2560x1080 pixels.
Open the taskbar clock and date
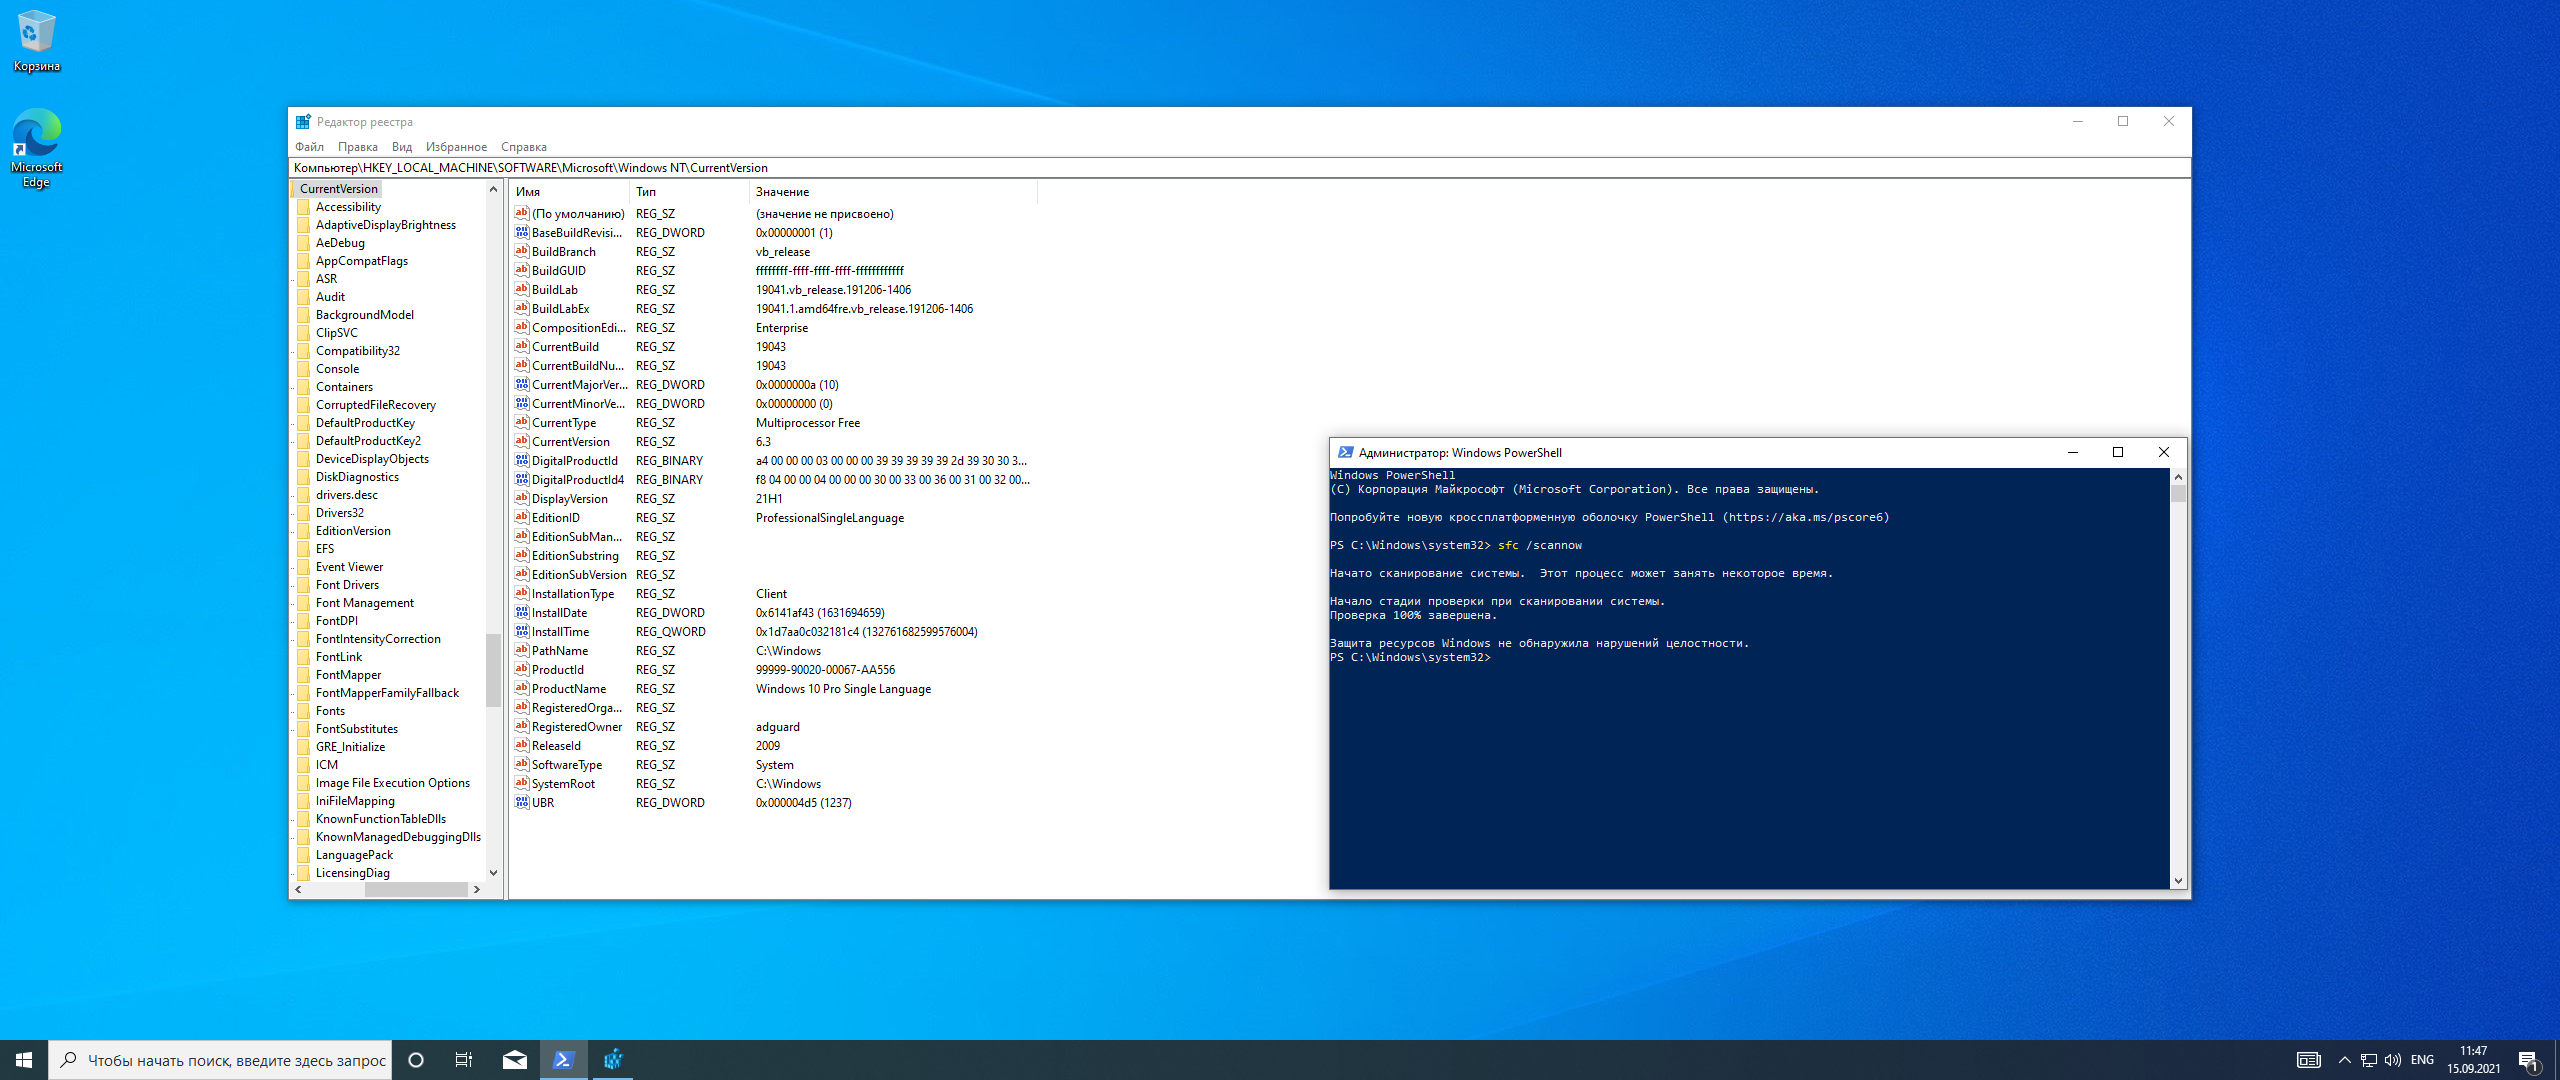2473,1060
